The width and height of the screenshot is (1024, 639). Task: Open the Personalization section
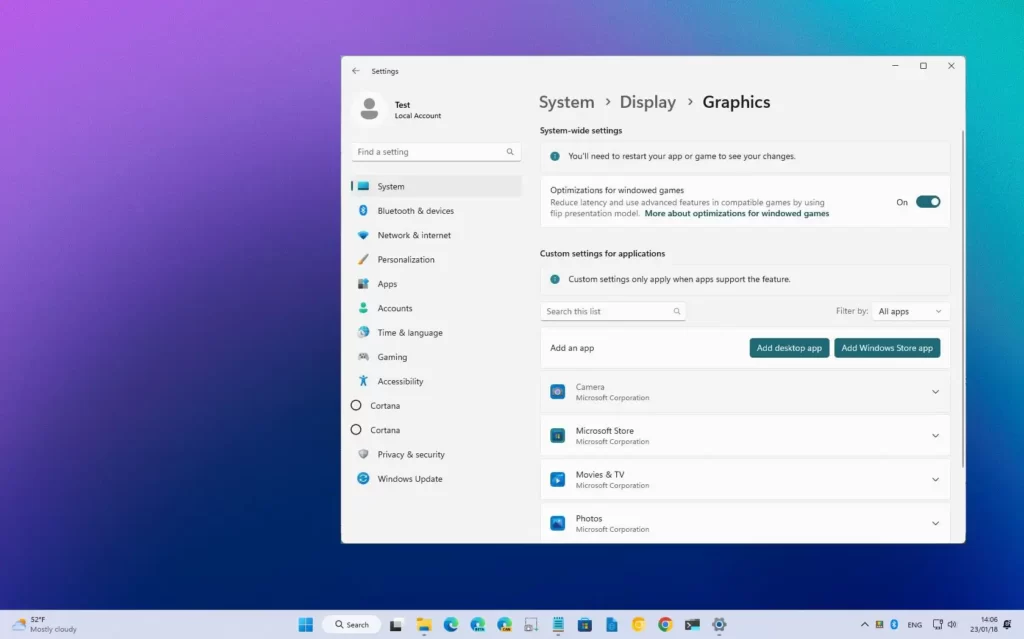(x=436, y=259)
